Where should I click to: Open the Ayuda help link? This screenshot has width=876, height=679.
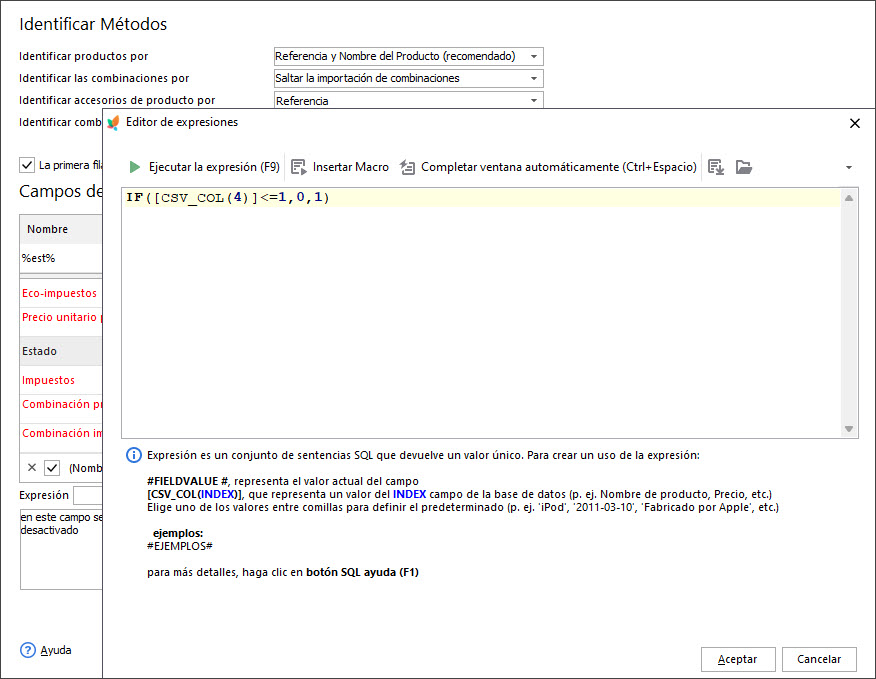pyautogui.click(x=56, y=650)
